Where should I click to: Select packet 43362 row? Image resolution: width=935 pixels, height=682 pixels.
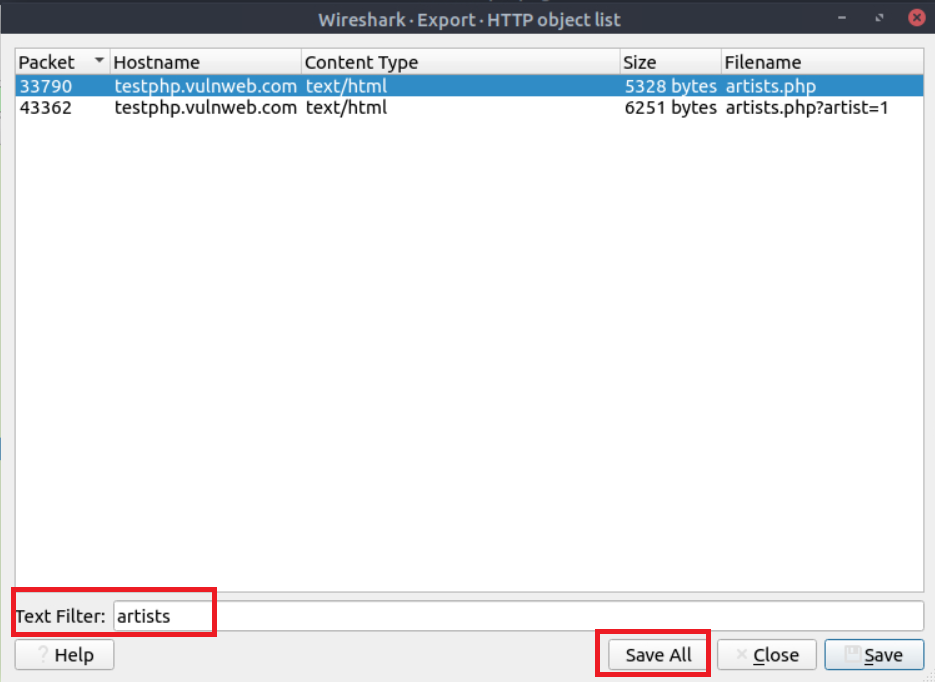(x=46, y=107)
